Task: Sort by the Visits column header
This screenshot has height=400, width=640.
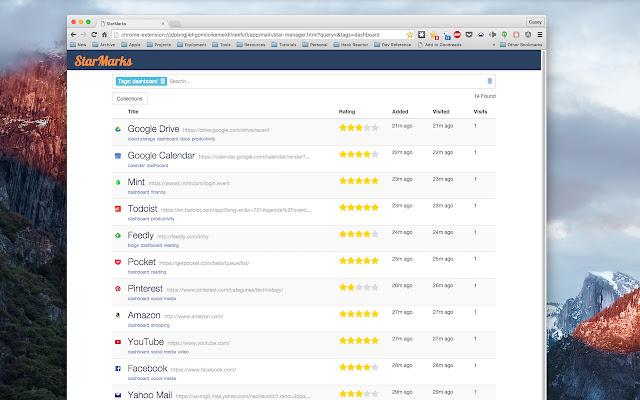Action: (480, 112)
